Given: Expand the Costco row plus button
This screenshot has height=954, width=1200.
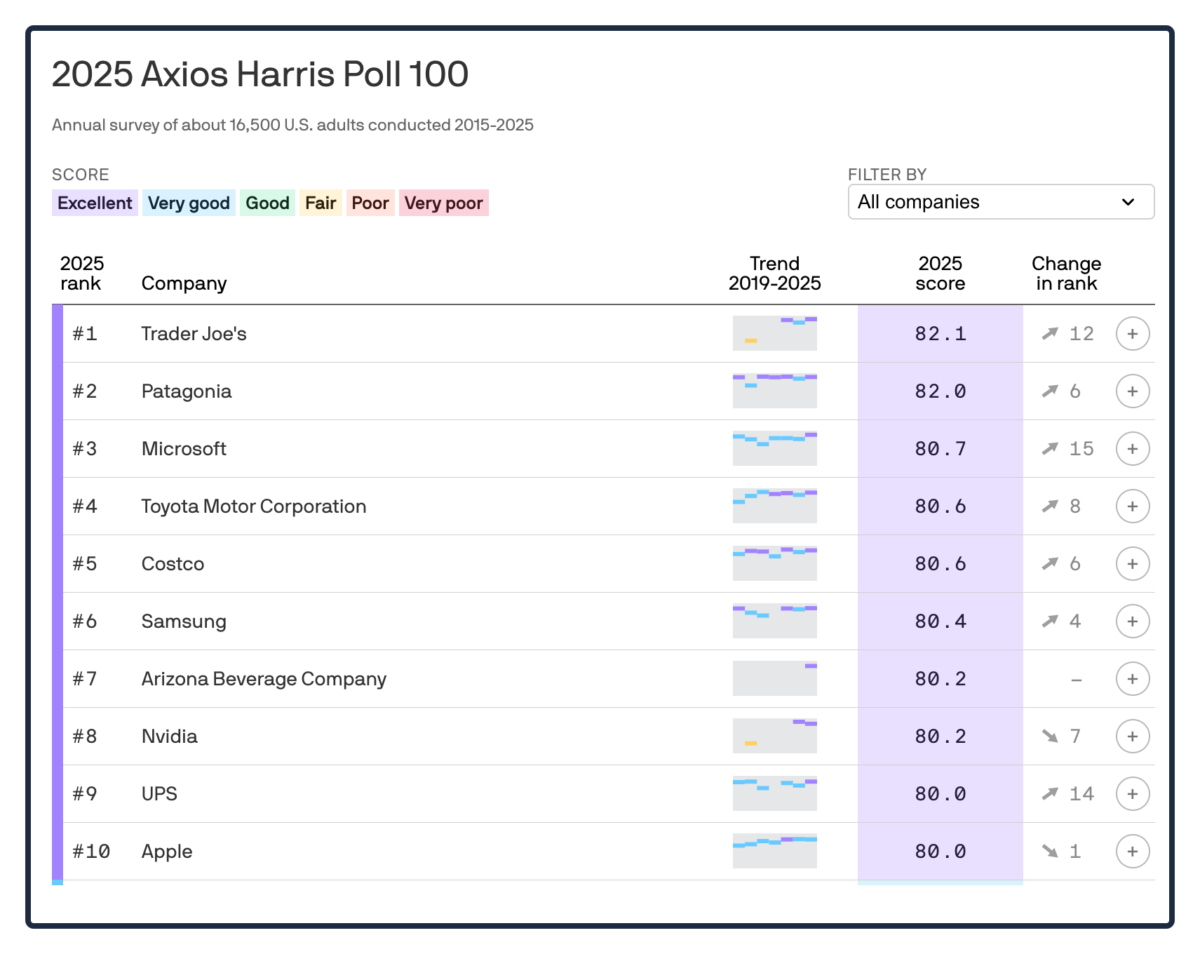Looking at the screenshot, I should click(x=1132, y=564).
